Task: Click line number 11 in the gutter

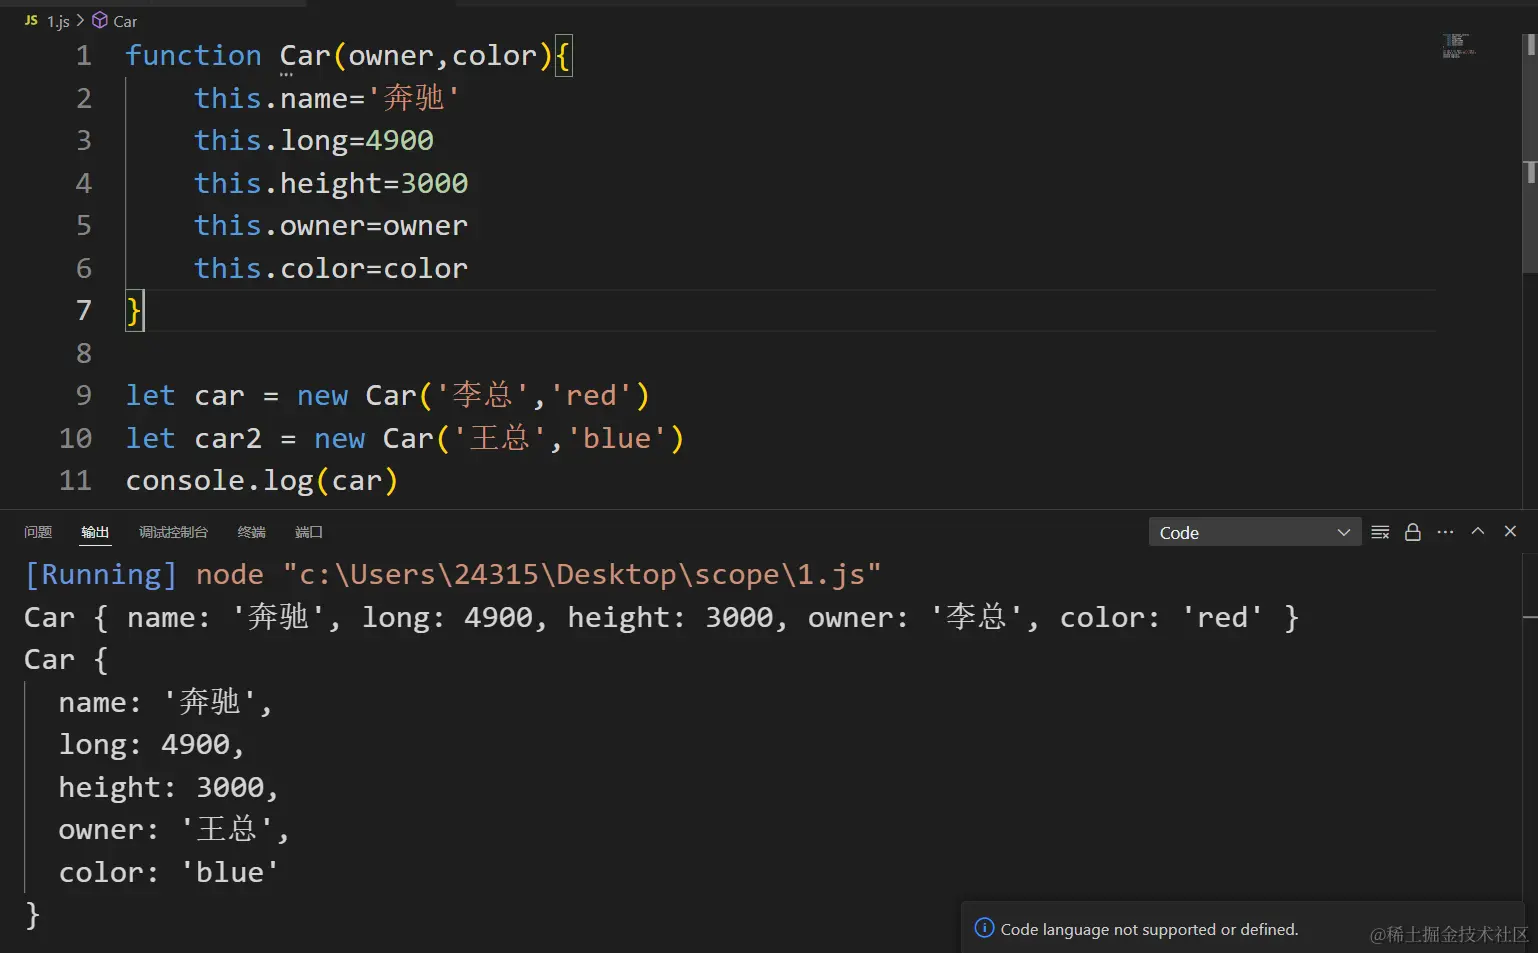Action: coord(75,481)
